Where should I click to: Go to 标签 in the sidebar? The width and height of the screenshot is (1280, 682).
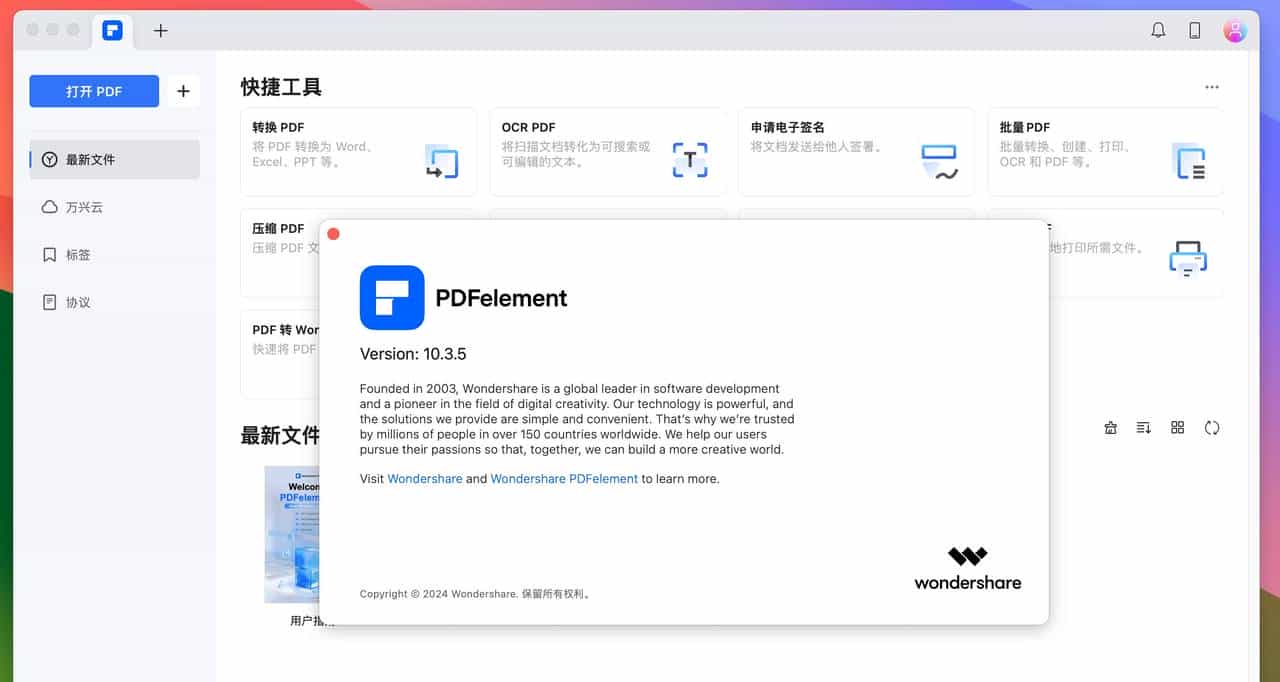coord(78,255)
